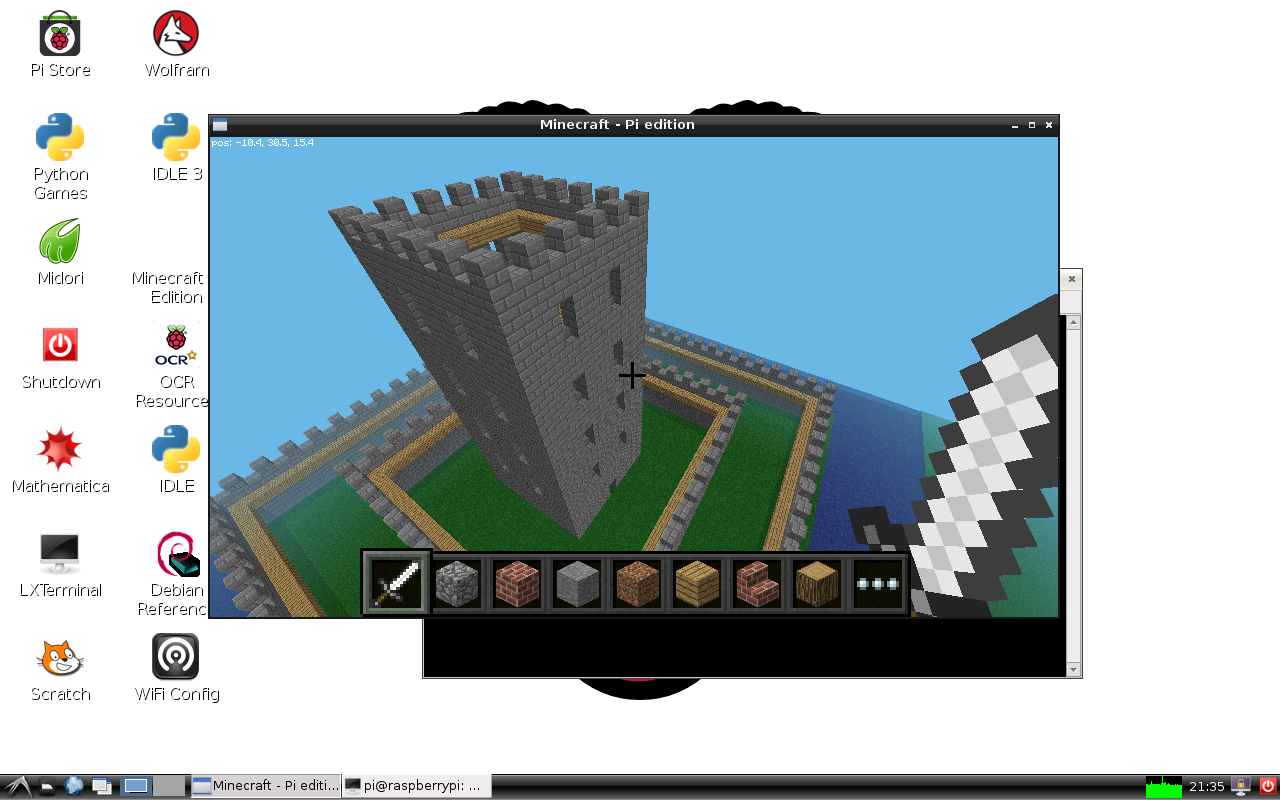
Task: Click the terminal window's scrollbar down arrow
Action: 1074,670
